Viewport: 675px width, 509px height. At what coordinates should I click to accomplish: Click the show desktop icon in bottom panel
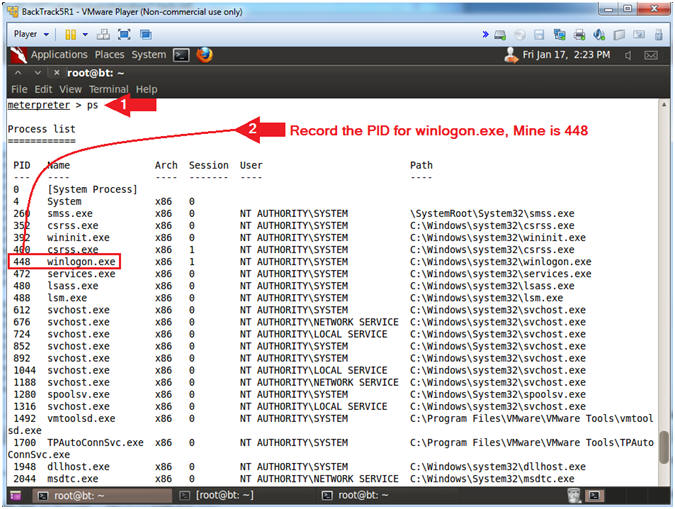(x=15, y=496)
